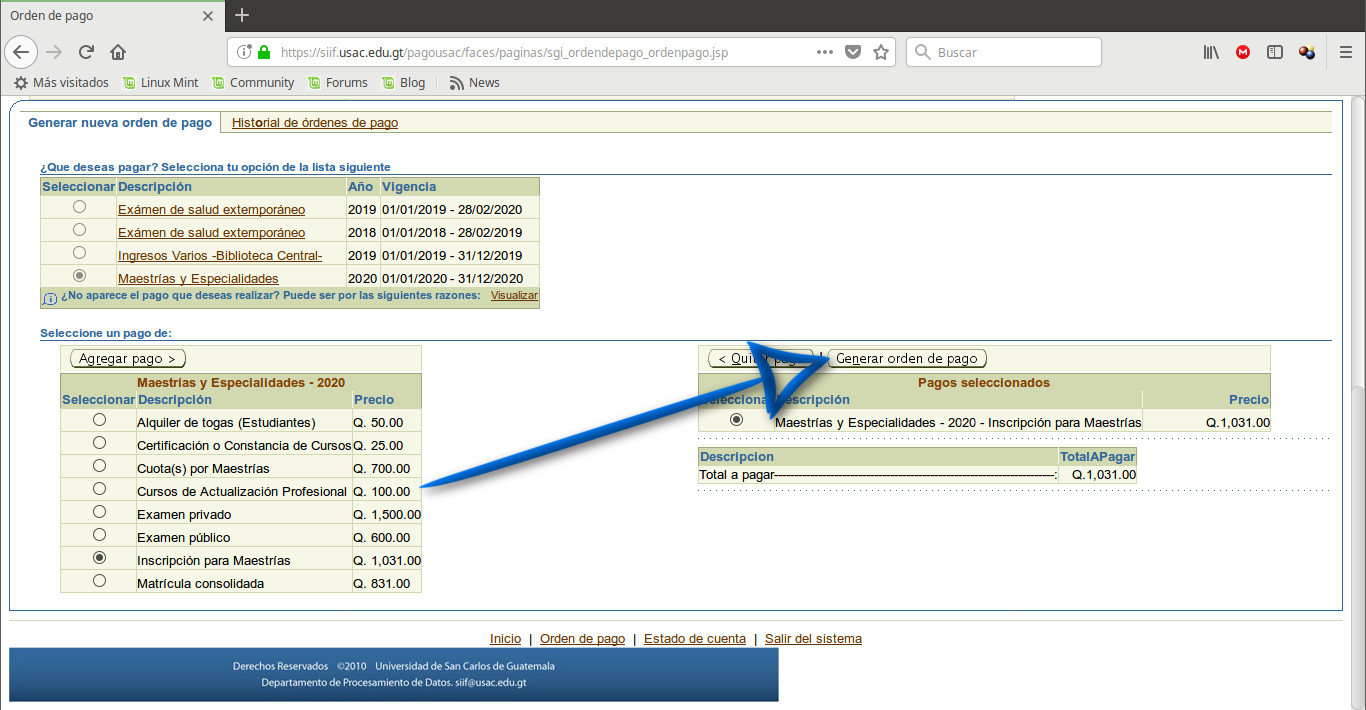Open the Generar nueva orden de pago tab

[x=120, y=123]
